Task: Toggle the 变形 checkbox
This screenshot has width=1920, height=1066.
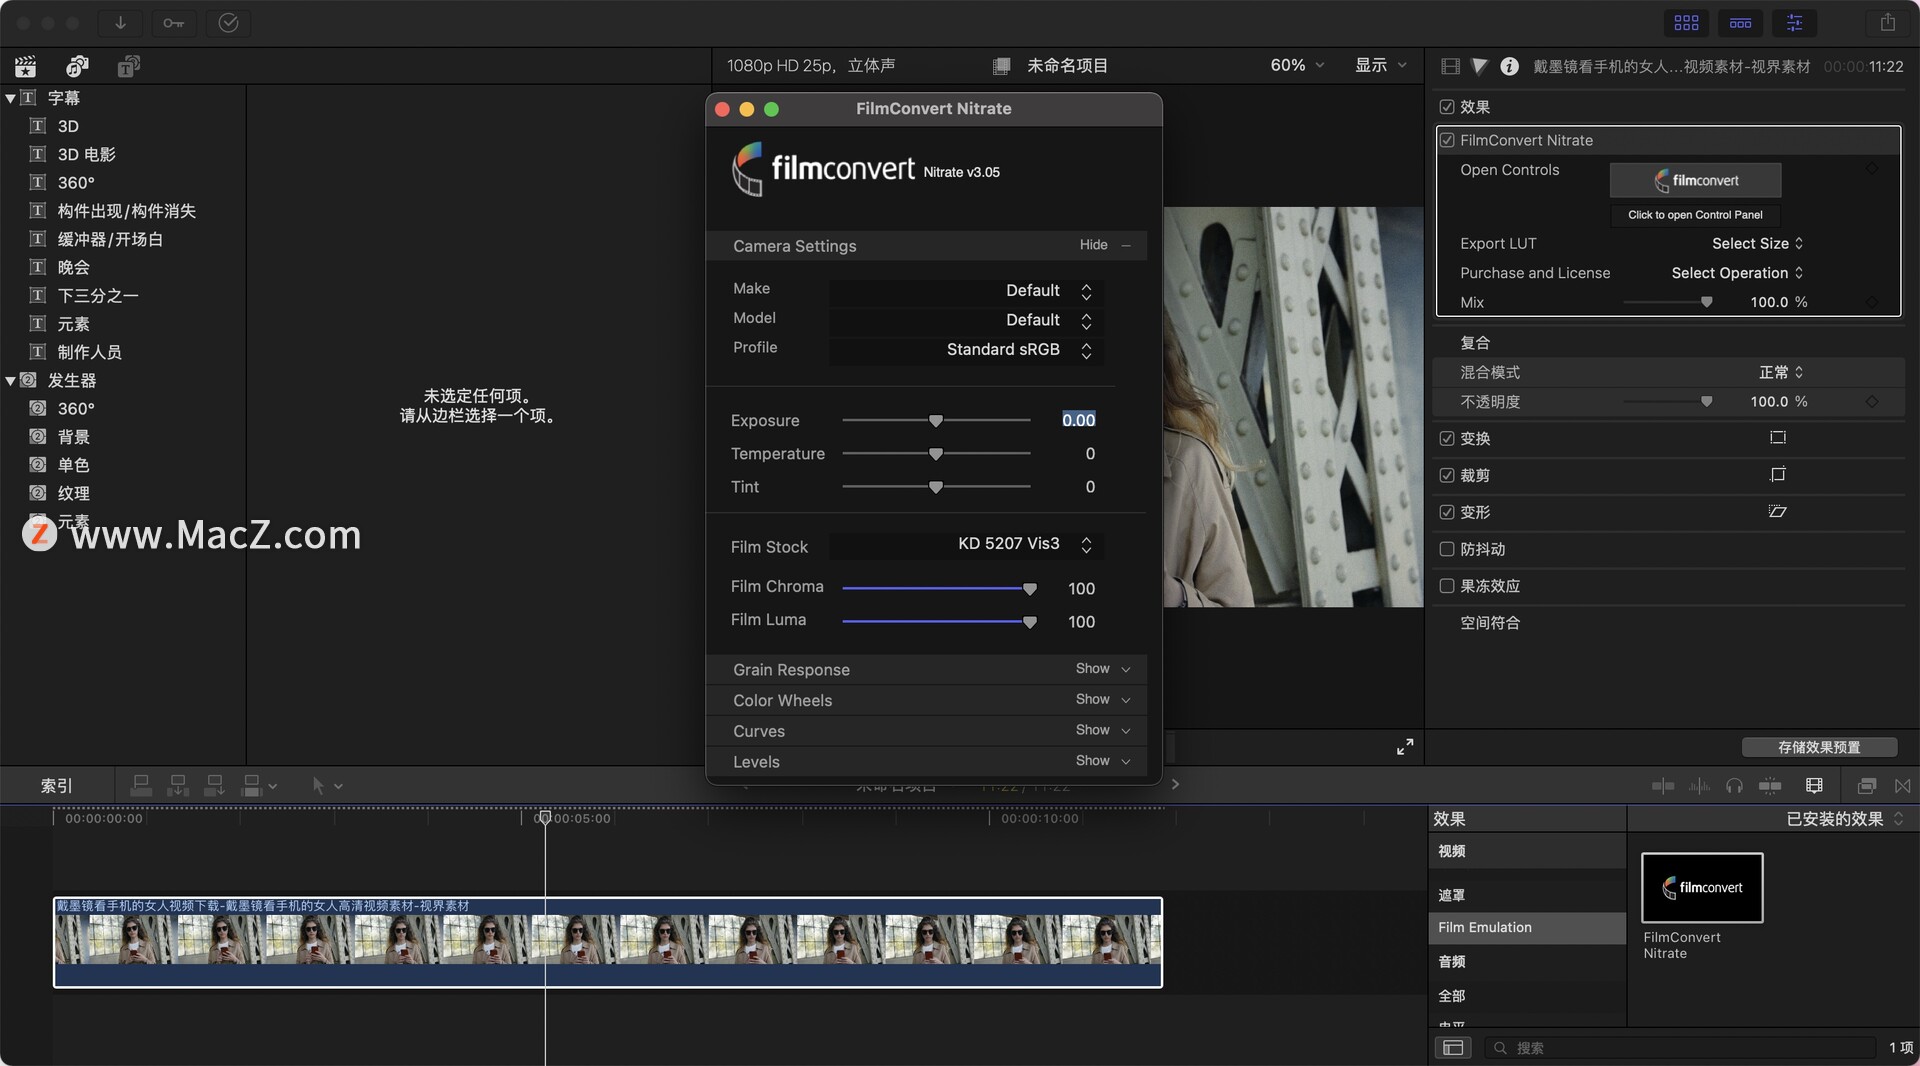Action: pos(1447,512)
